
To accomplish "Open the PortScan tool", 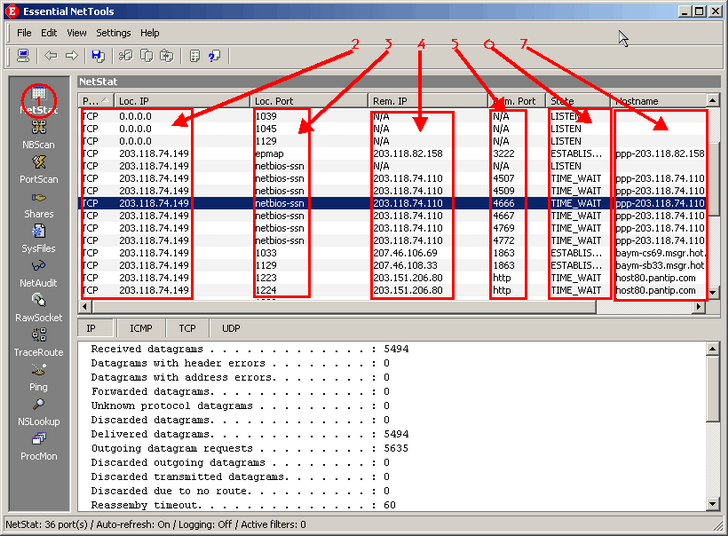I will [39, 170].
